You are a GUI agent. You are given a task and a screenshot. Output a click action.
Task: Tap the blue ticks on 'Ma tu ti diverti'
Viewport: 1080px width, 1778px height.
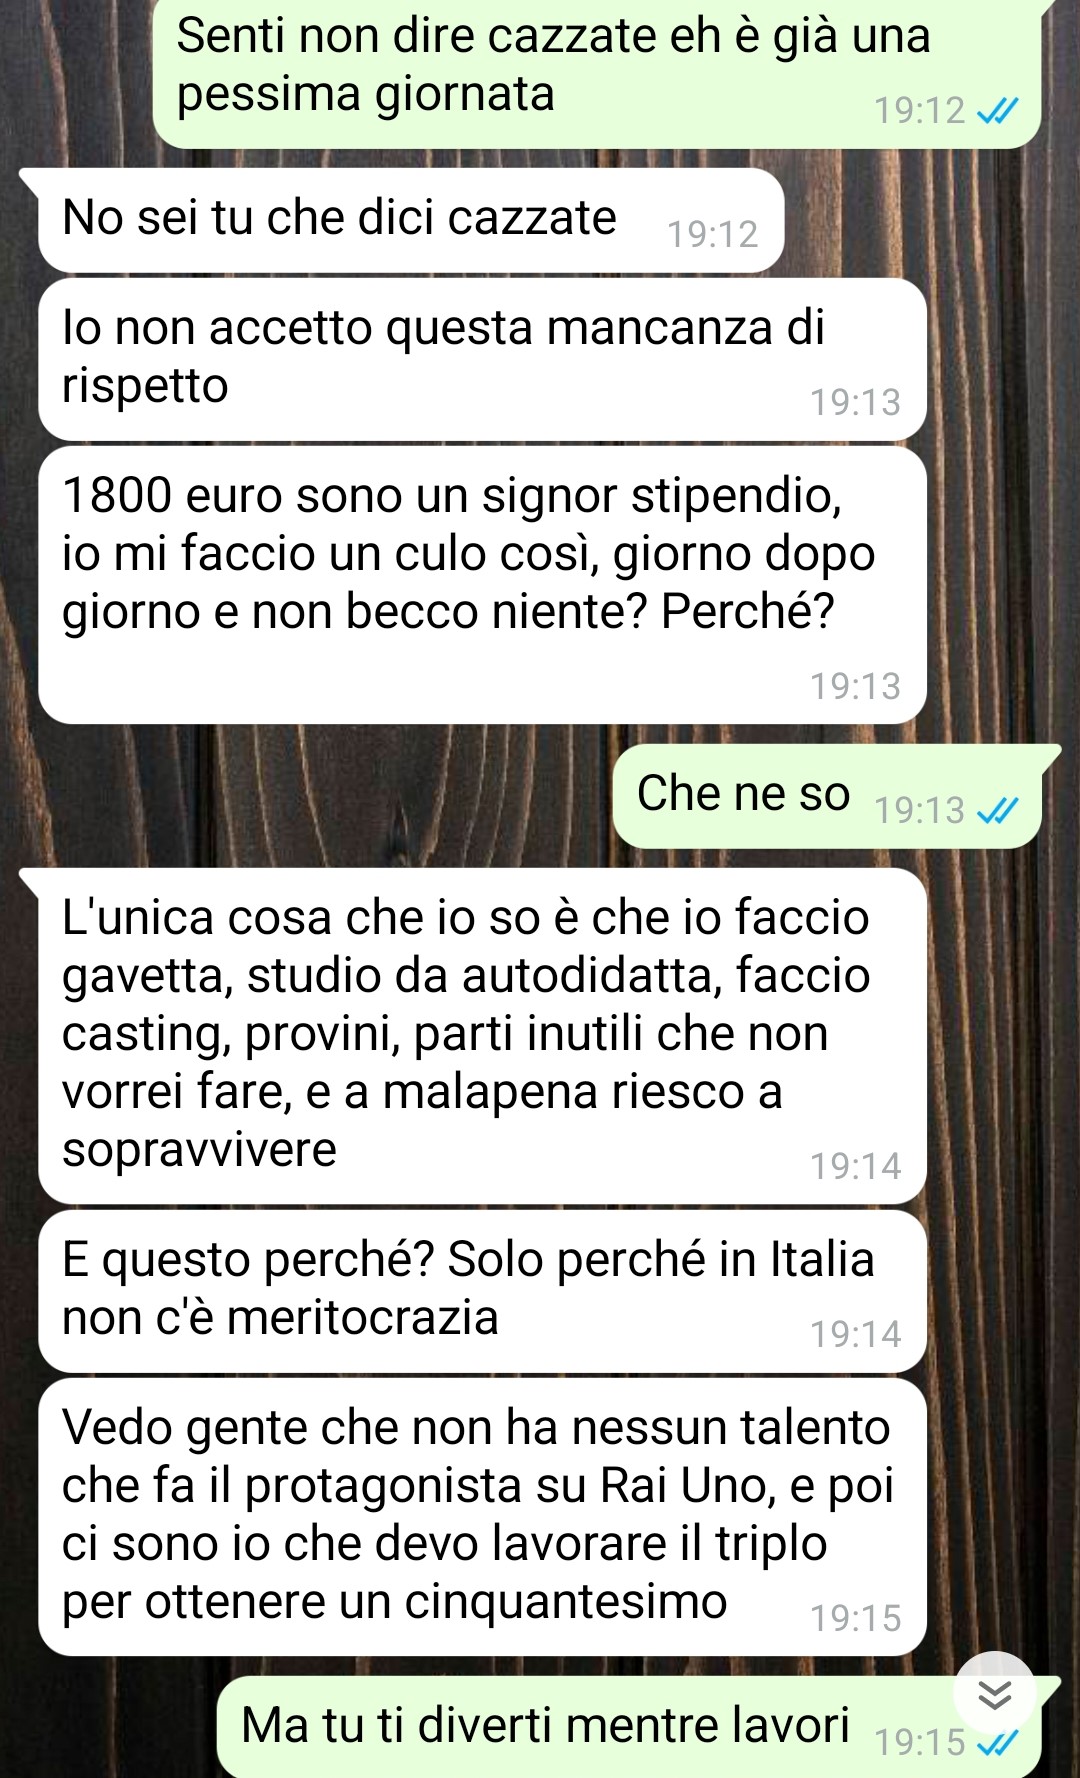[997, 1744]
